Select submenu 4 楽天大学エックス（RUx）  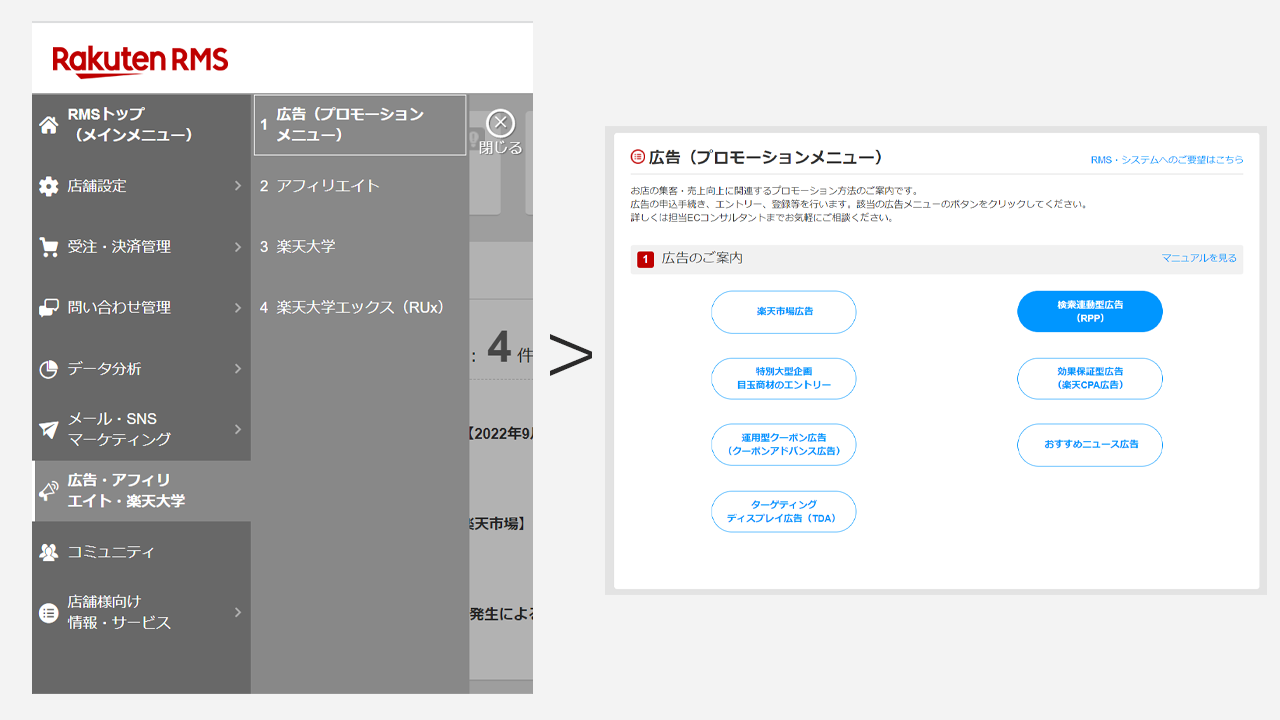point(360,308)
